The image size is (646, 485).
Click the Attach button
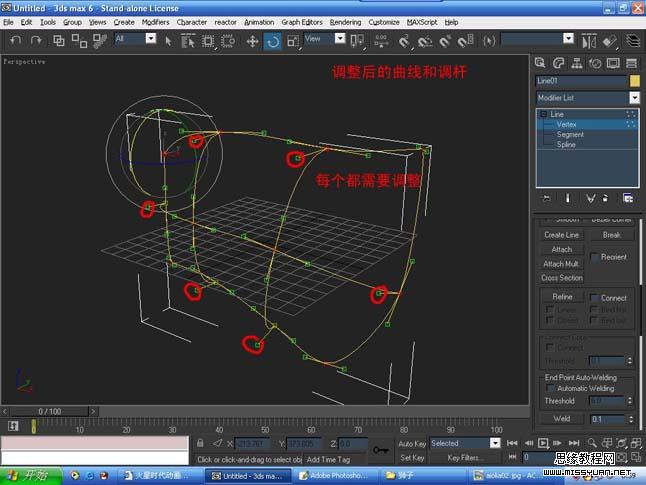pyautogui.click(x=562, y=249)
